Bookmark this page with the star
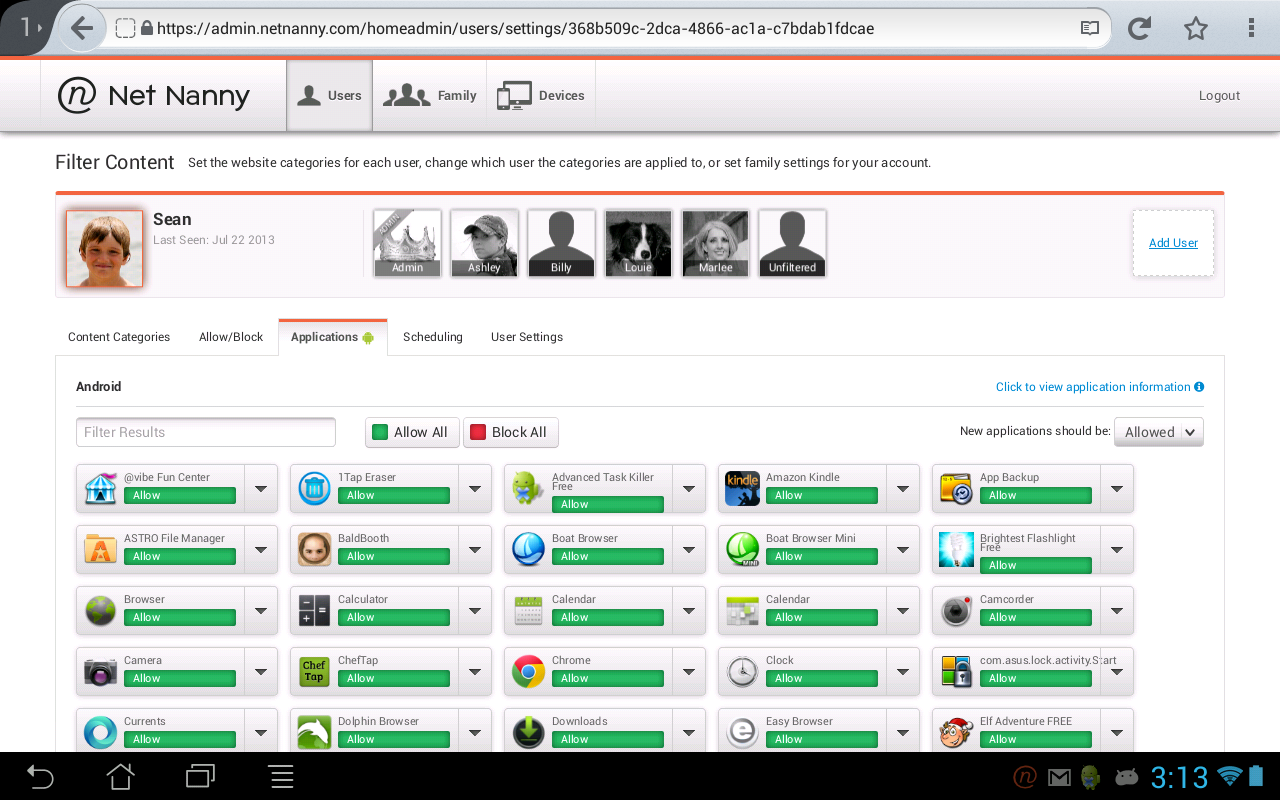This screenshot has height=800, width=1280. [1196, 29]
